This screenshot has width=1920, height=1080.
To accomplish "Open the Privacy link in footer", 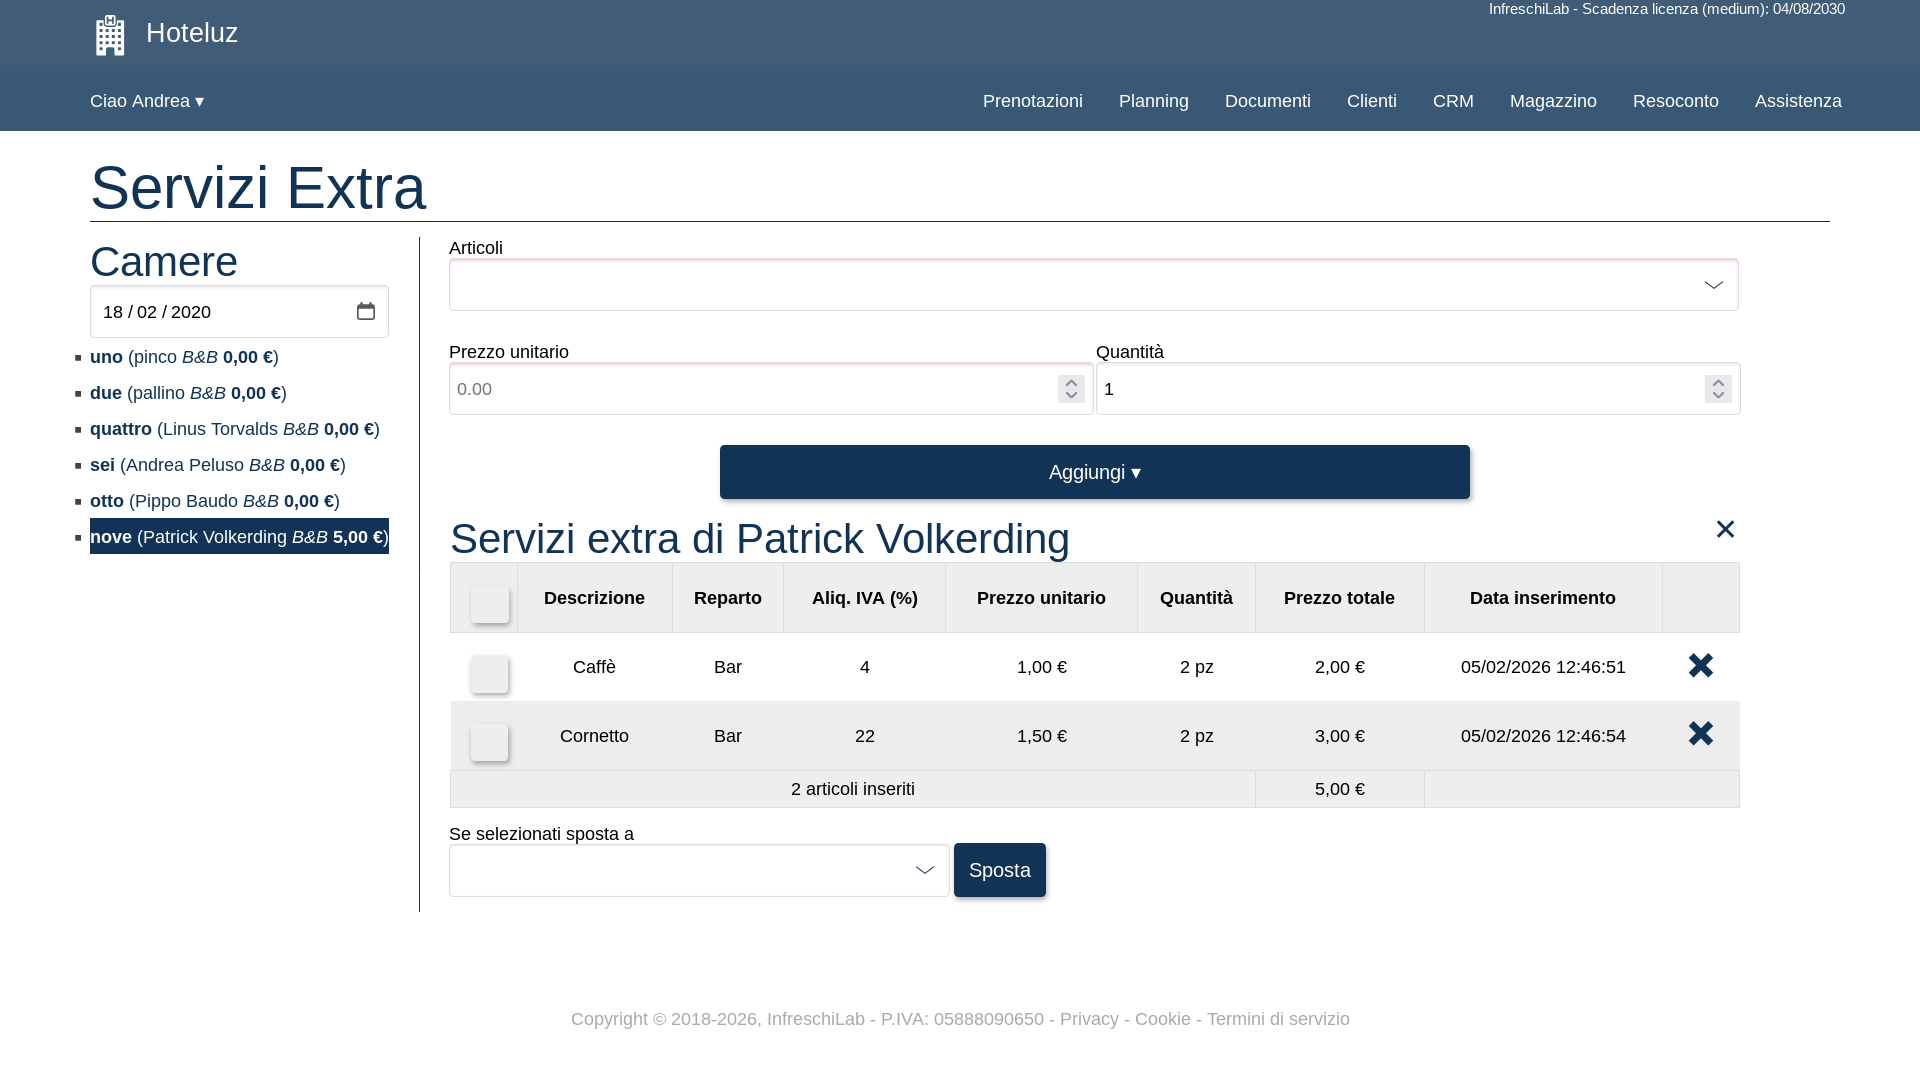I will (1088, 1019).
